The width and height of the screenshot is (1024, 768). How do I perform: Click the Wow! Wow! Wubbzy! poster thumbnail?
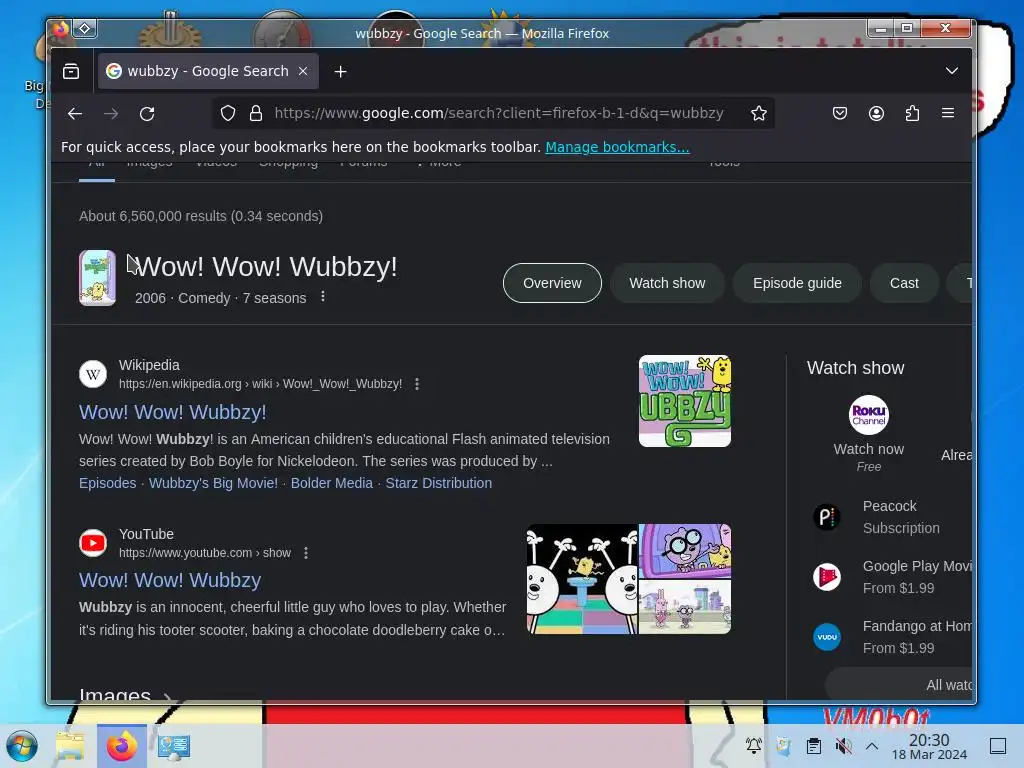(97, 278)
